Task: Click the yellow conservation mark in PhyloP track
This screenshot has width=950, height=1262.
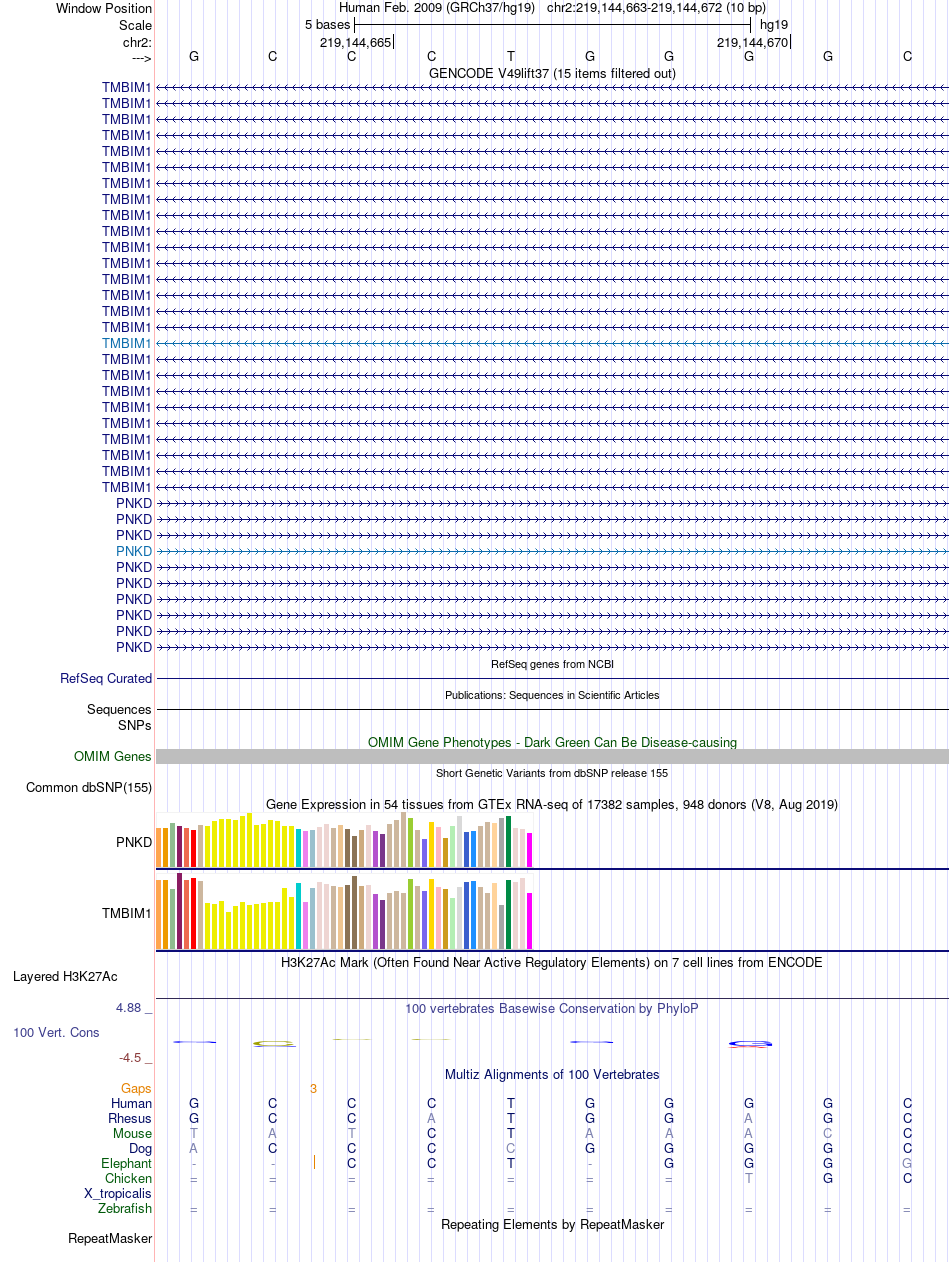Action: (x=273, y=1043)
